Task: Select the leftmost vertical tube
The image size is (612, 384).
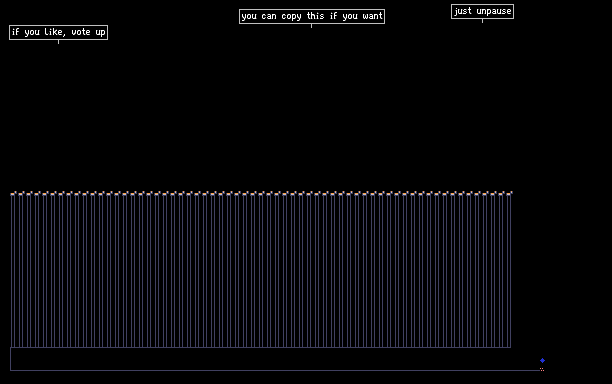Action: [x=13, y=271]
